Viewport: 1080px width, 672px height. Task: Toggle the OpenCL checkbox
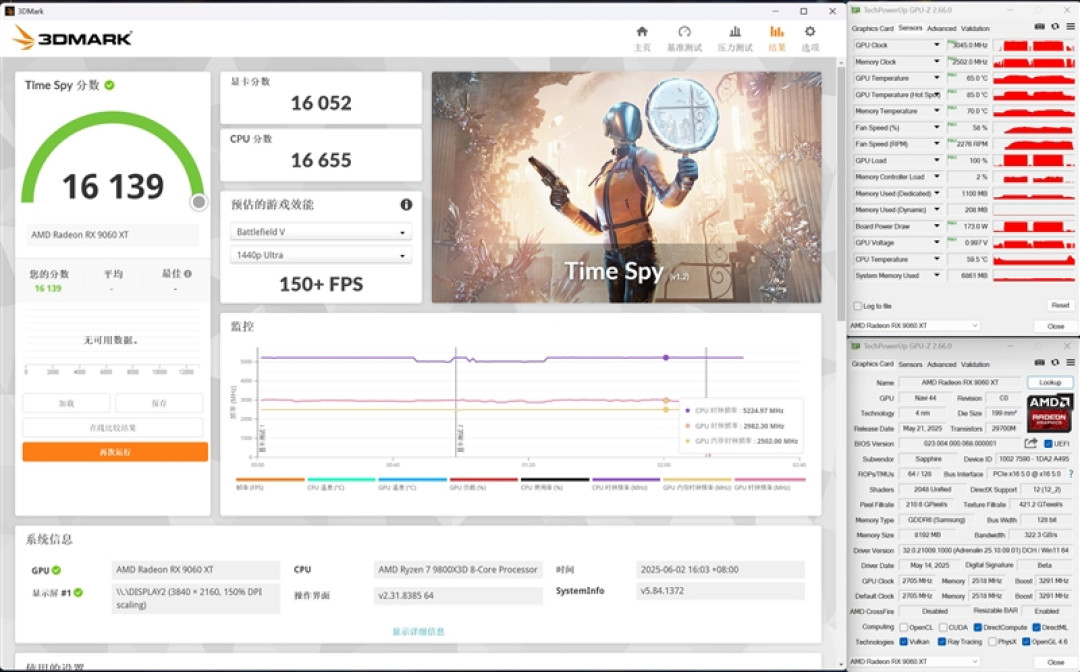(x=904, y=627)
